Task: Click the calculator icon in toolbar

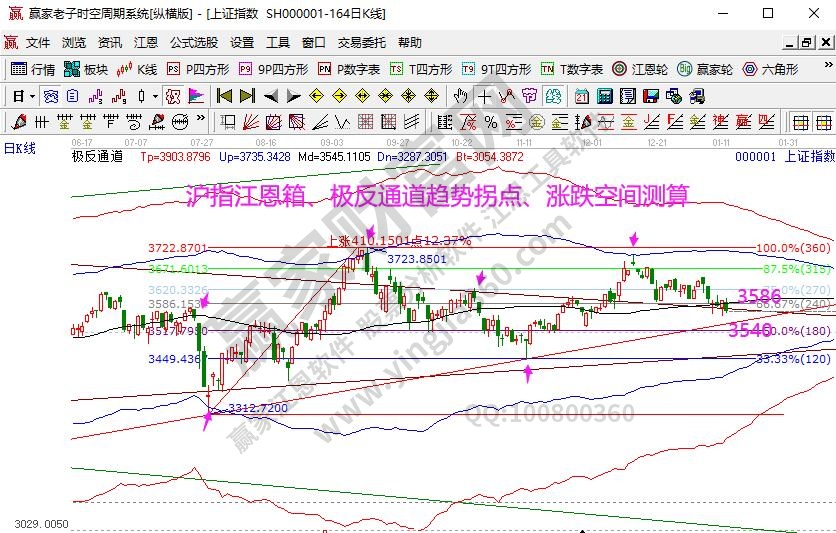Action: 604,96
